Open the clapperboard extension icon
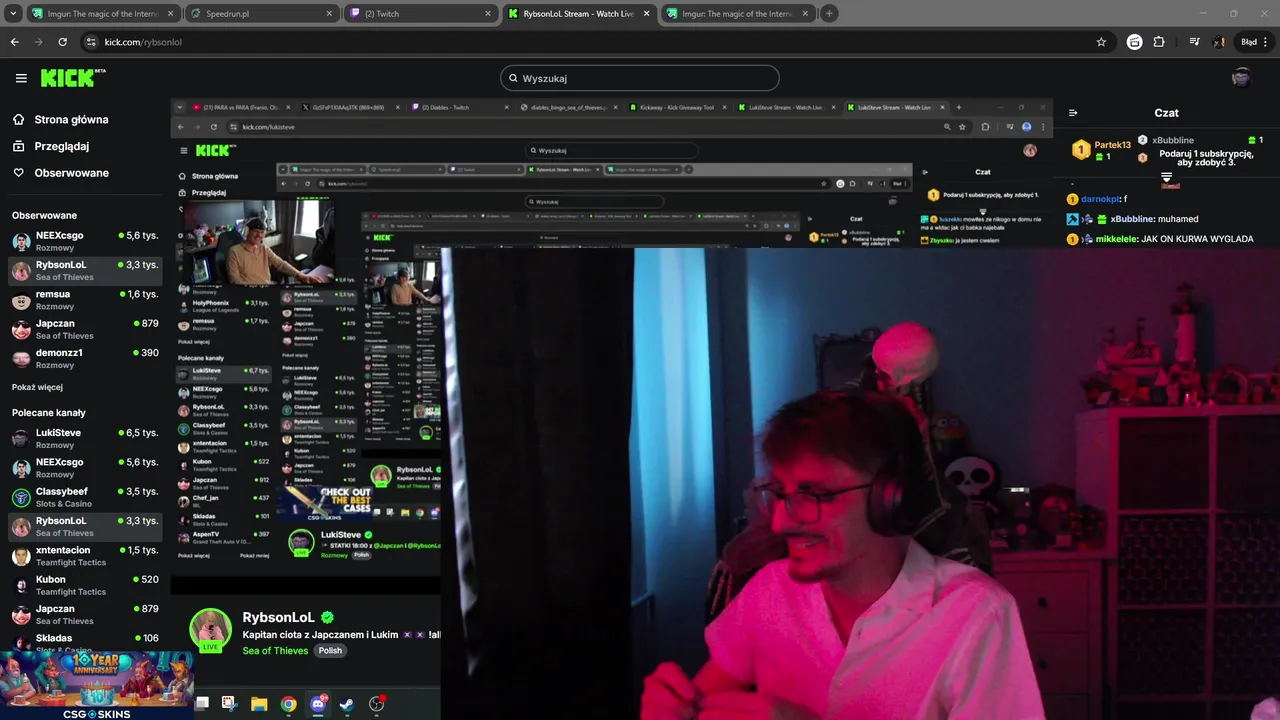1280x720 pixels. click(x=1134, y=42)
